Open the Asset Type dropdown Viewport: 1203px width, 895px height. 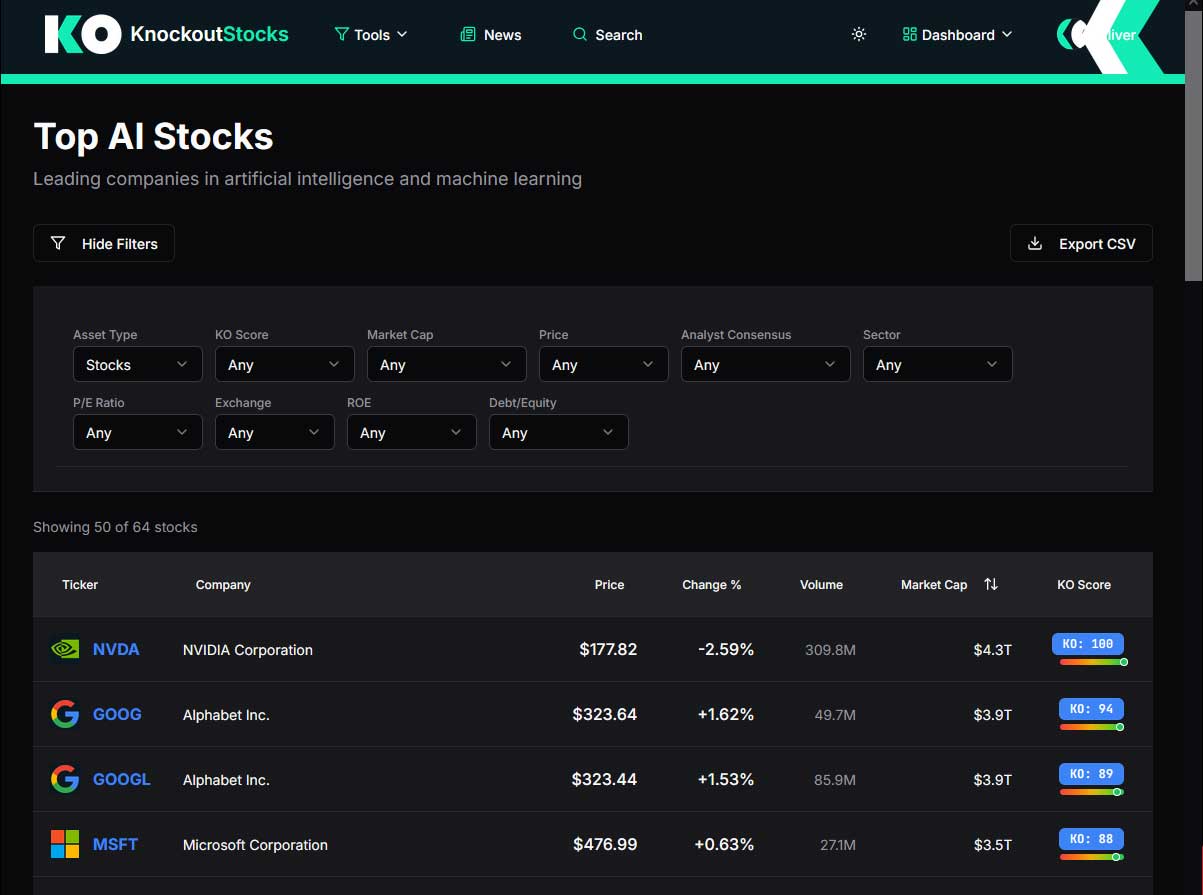137,364
